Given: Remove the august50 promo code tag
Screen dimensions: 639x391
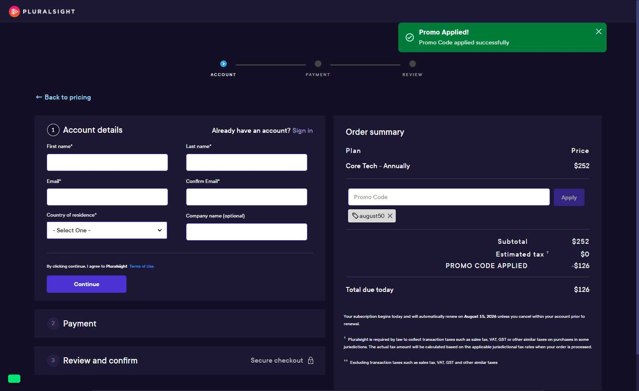Looking at the screenshot, I should point(390,216).
